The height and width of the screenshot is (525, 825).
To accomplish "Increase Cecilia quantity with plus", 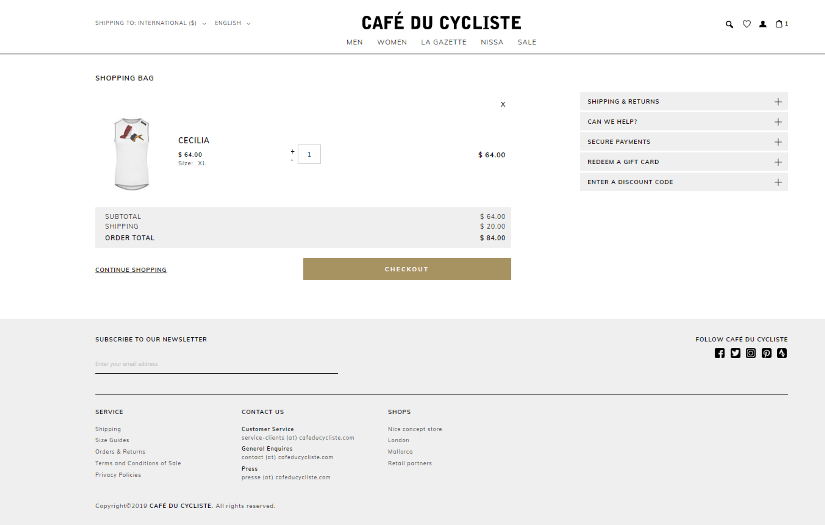I will click(293, 151).
